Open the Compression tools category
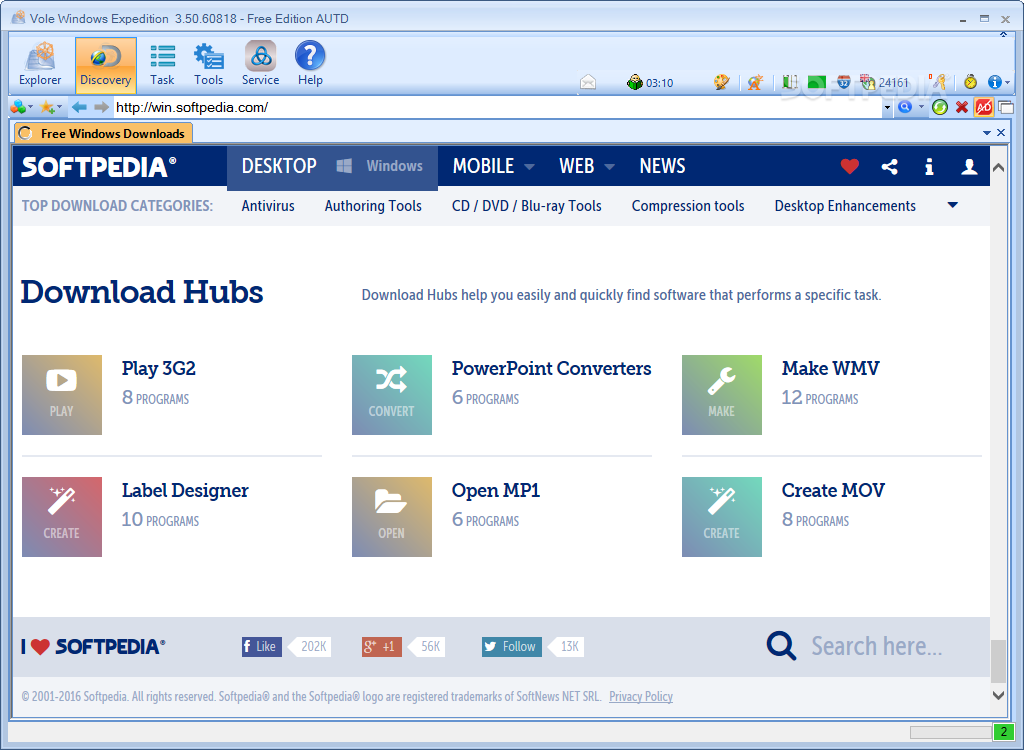Viewport: 1024px width, 750px height. [688, 206]
